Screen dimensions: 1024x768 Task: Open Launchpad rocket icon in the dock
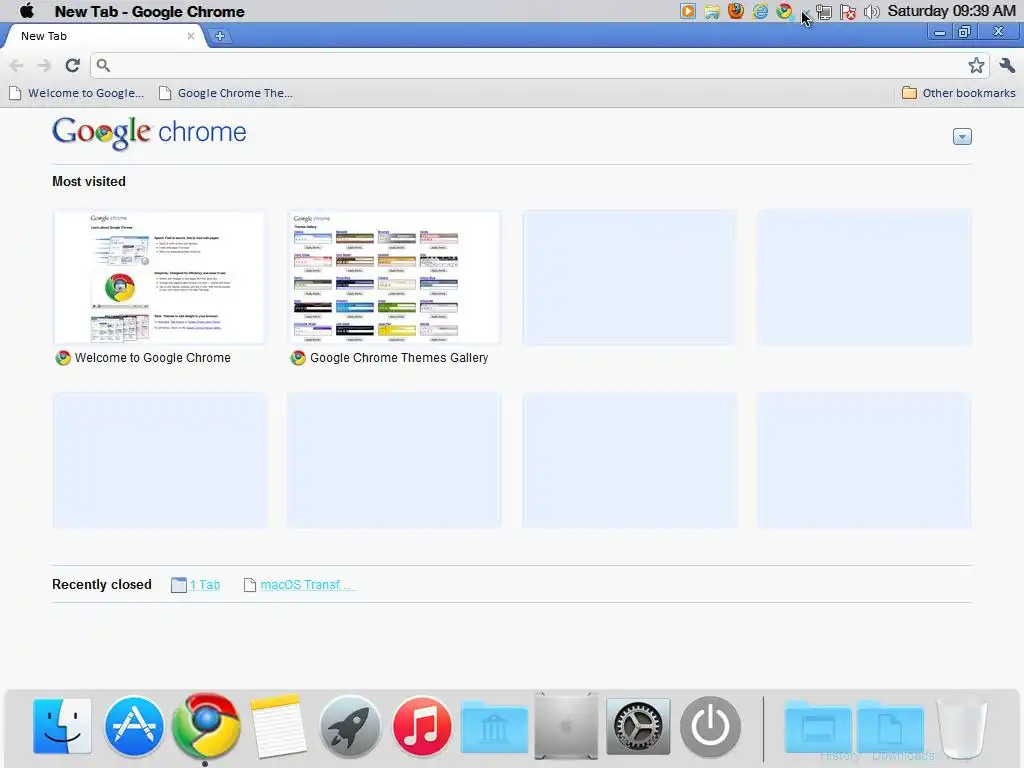pos(350,726)
